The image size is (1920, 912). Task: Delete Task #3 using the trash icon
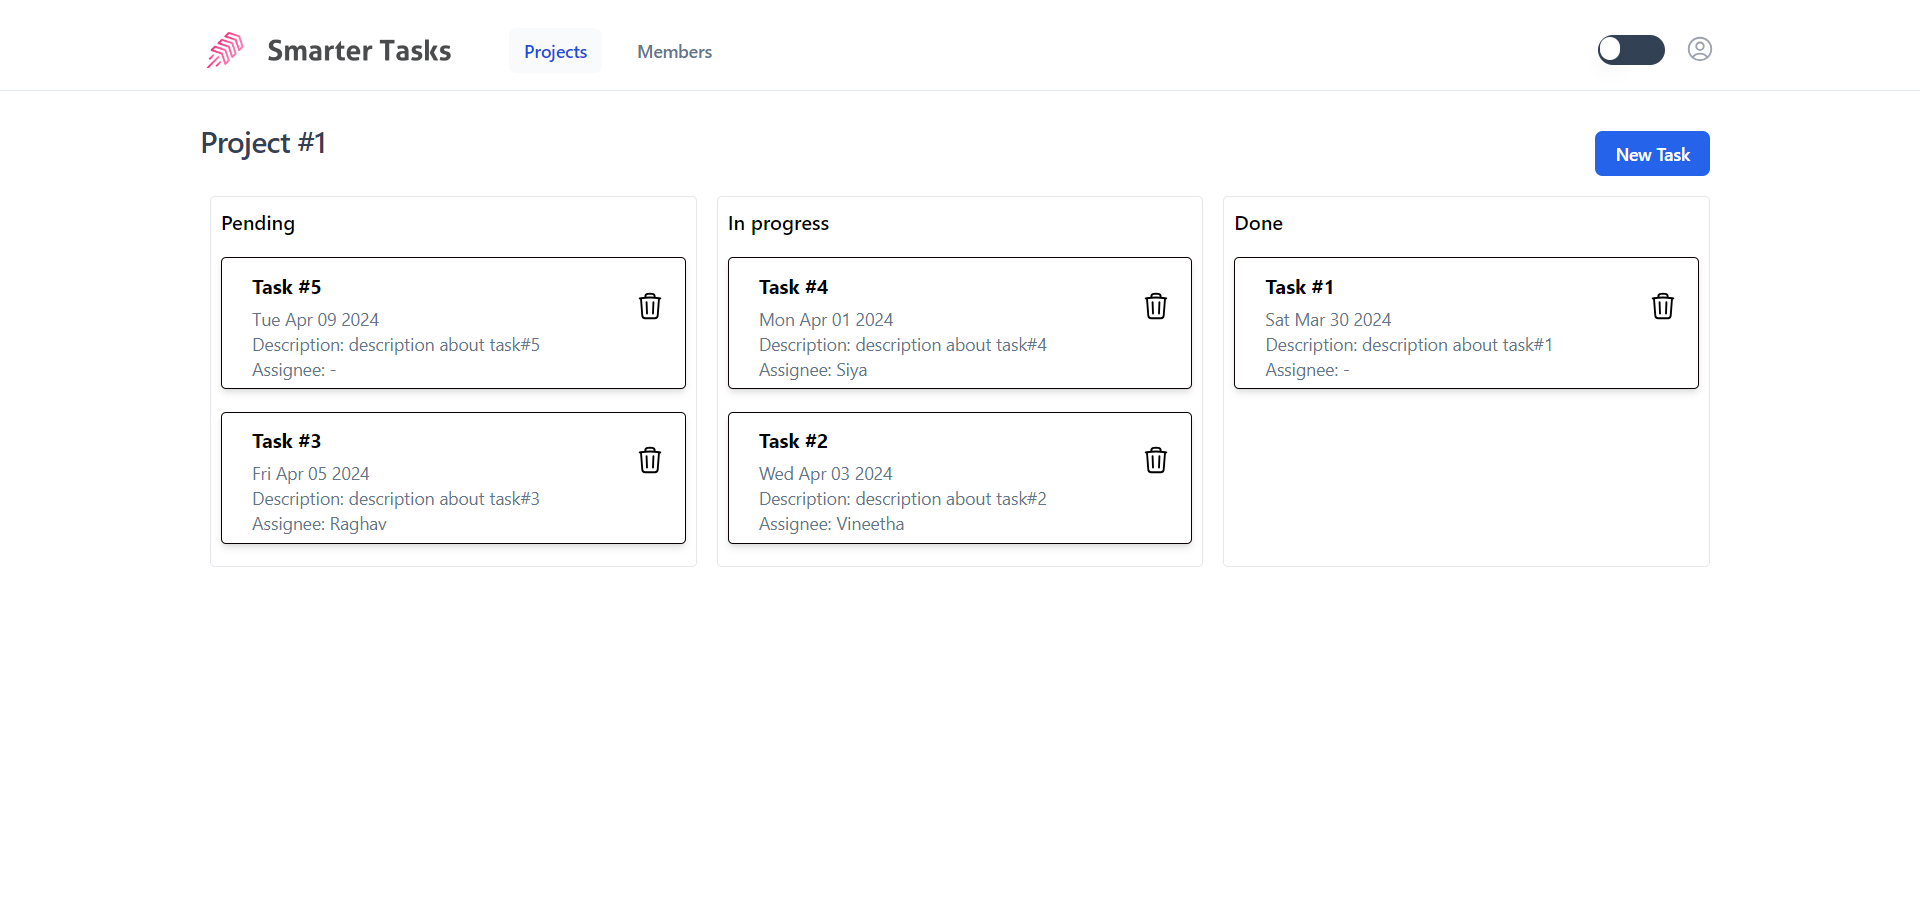650,460
